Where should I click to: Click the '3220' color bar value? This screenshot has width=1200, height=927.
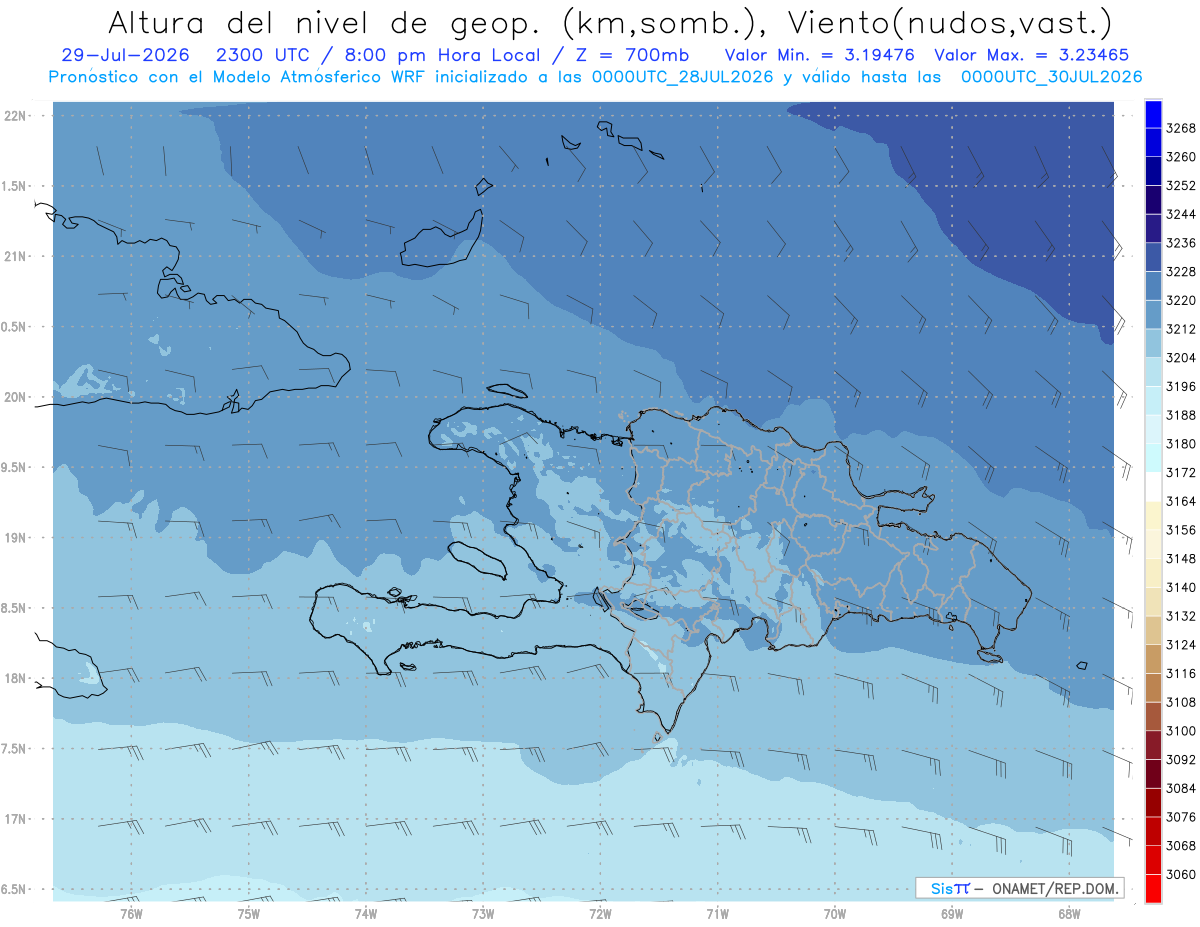(x=1181, y=300)
